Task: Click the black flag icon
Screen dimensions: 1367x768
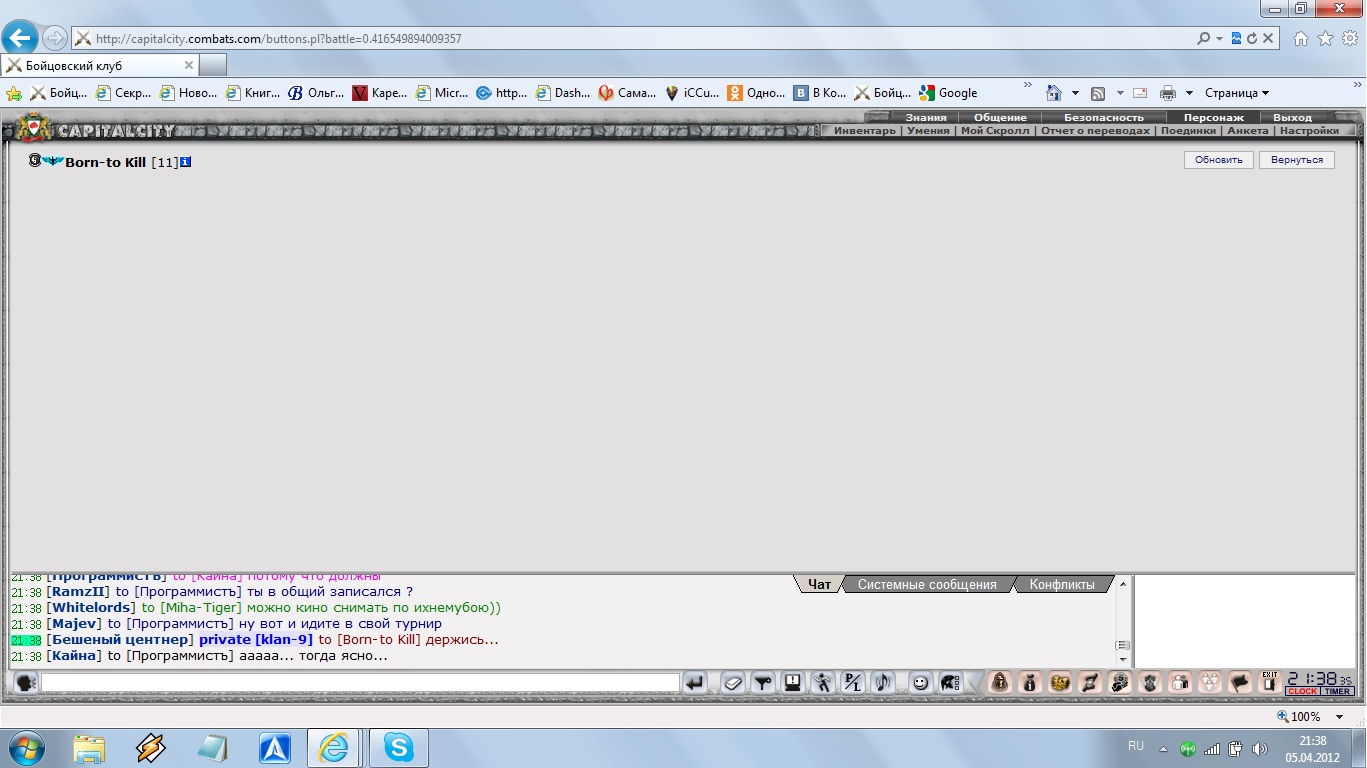Action: pyautogui.click(x=1240, y=683)
